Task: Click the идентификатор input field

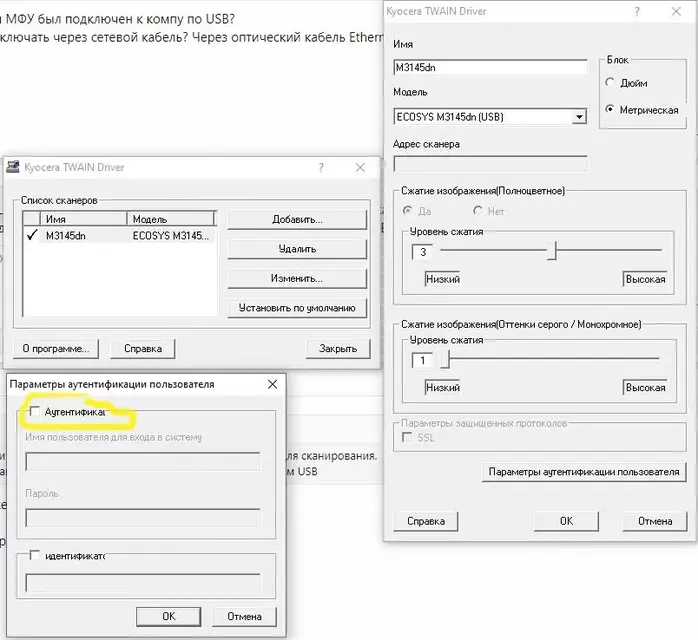Action: click(143, 583)
